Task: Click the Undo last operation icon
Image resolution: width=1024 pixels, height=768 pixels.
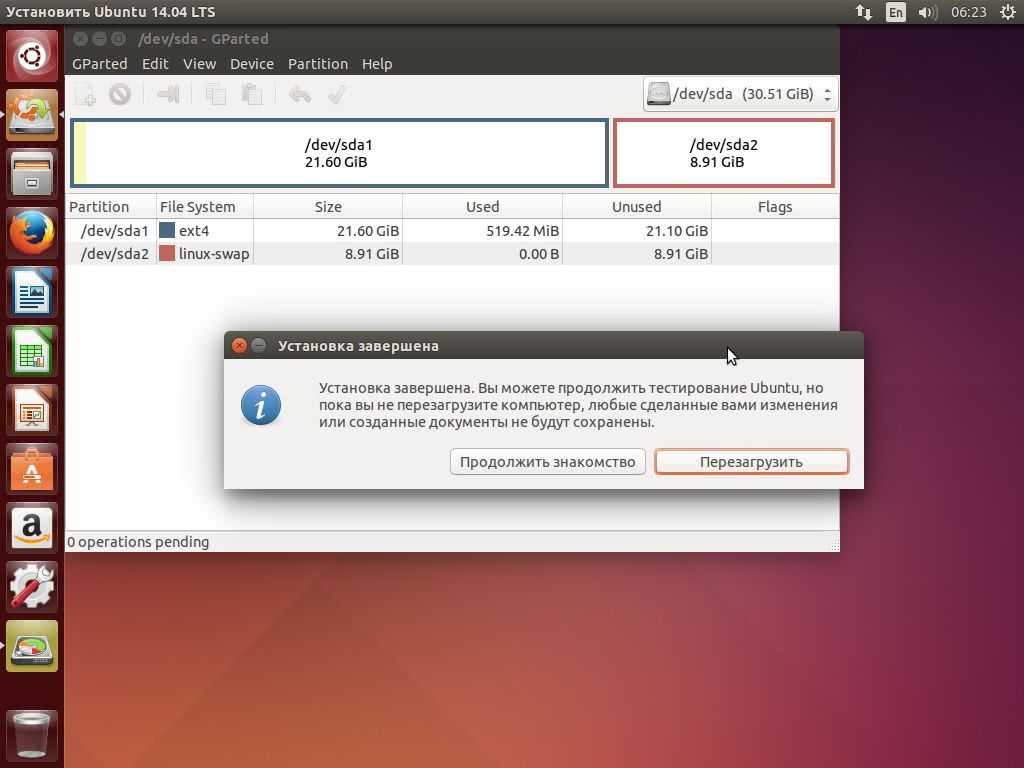Action: (299, 94)
